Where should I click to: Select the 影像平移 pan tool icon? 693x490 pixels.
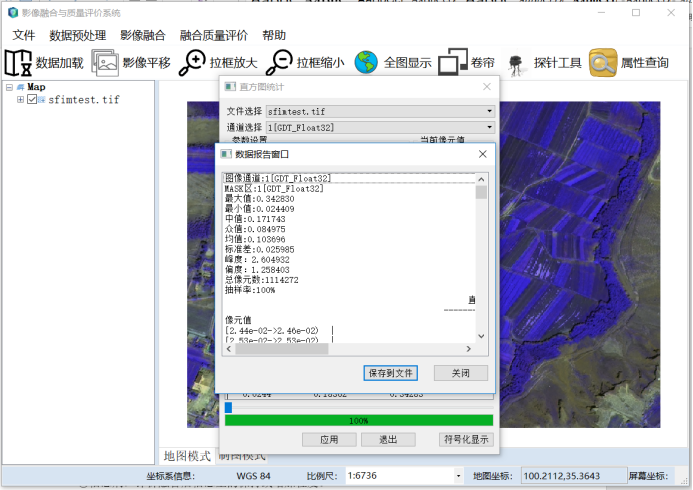(x=105, y=63)
